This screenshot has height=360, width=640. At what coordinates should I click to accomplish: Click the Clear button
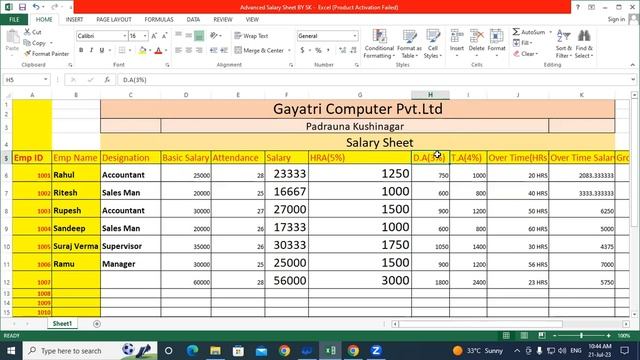point(526,53)
